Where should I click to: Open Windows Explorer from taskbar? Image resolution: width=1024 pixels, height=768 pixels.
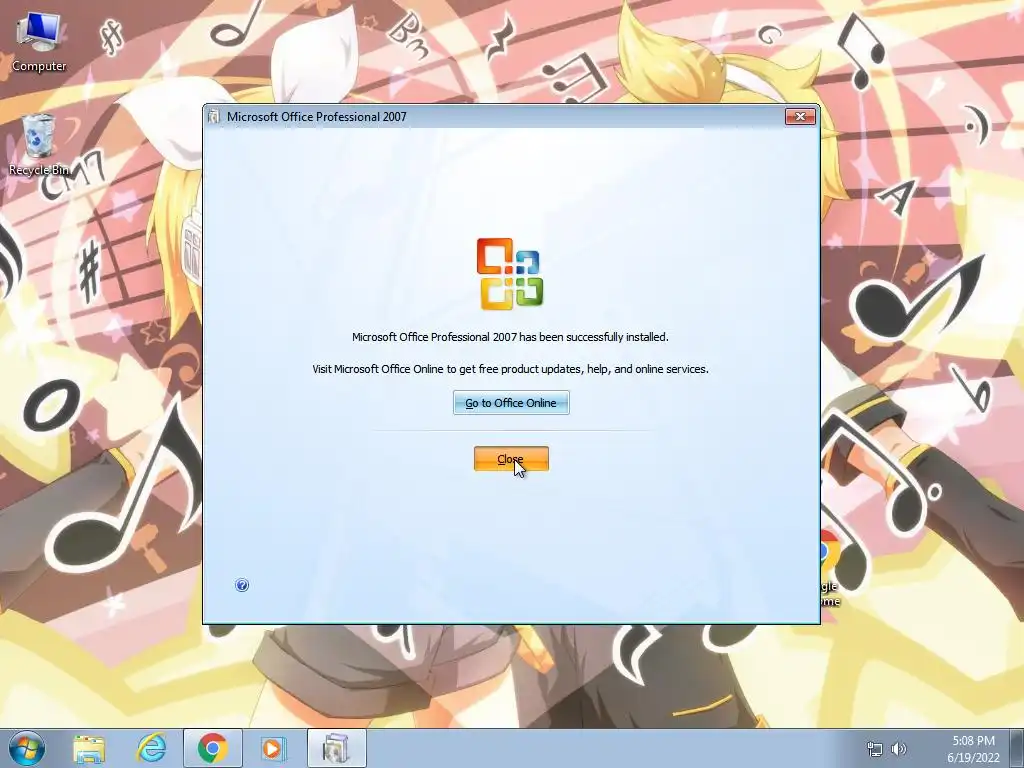coord(89,748)
